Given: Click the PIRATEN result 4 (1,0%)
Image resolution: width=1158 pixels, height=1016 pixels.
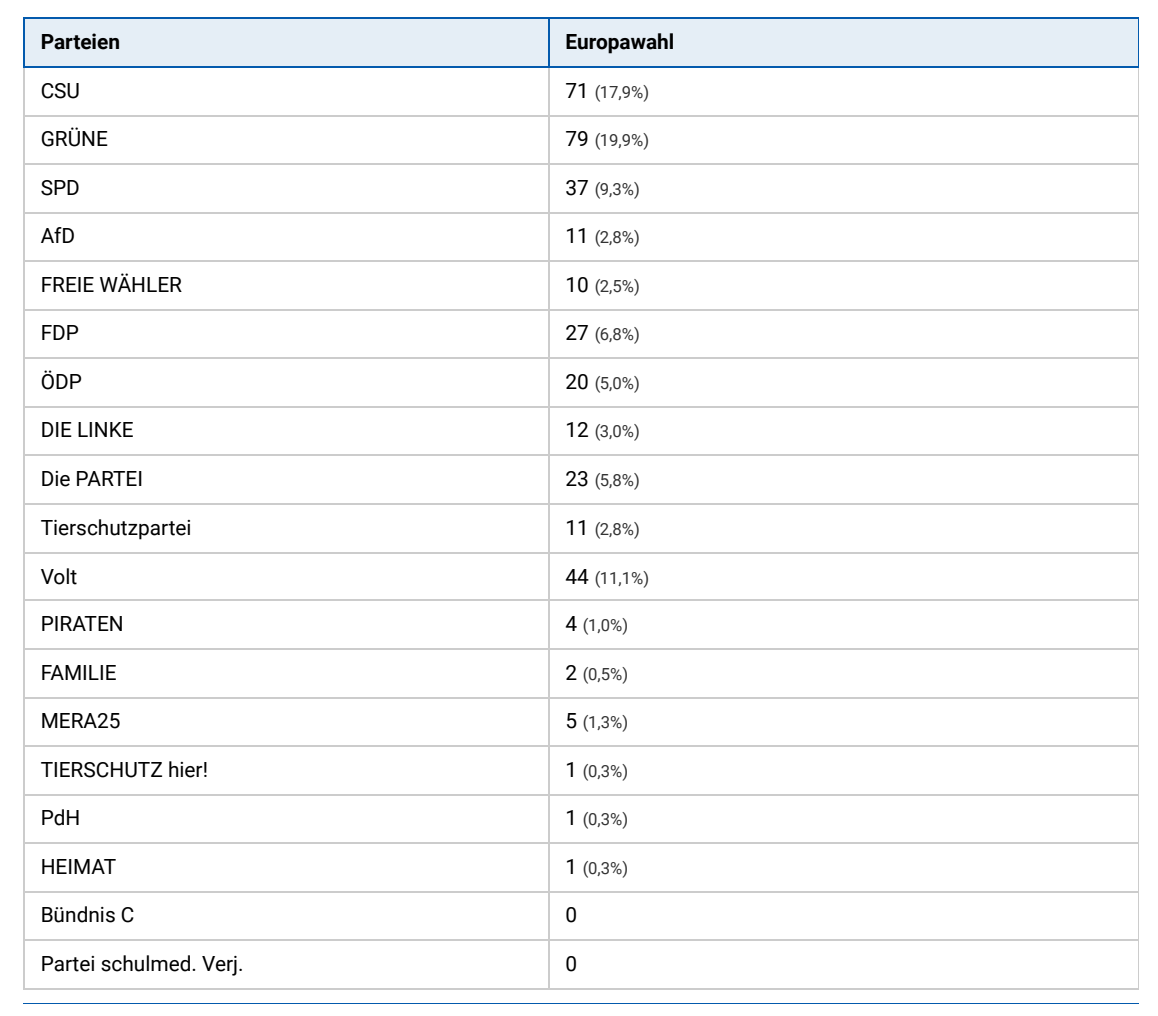Looking at the screenshot, I should [597, 625].
